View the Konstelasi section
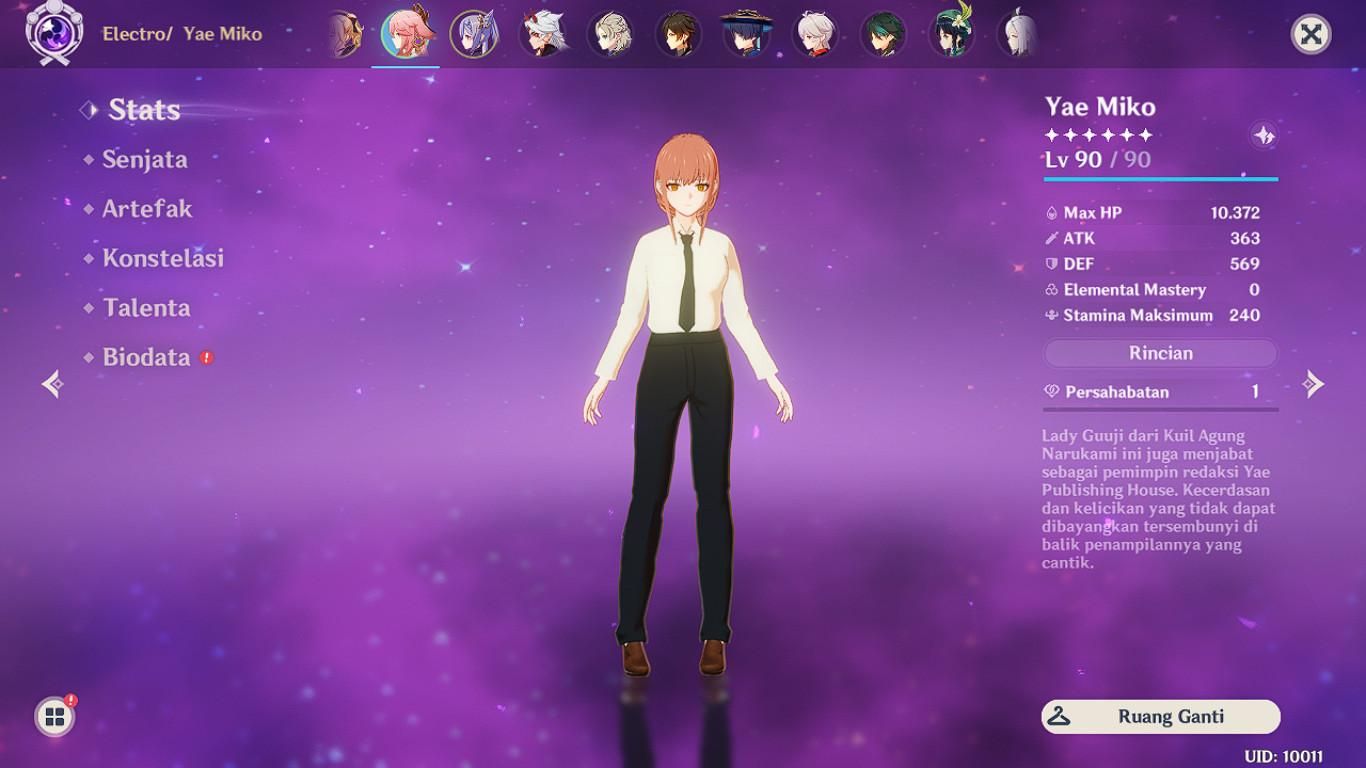 click(x=162, y=258)
